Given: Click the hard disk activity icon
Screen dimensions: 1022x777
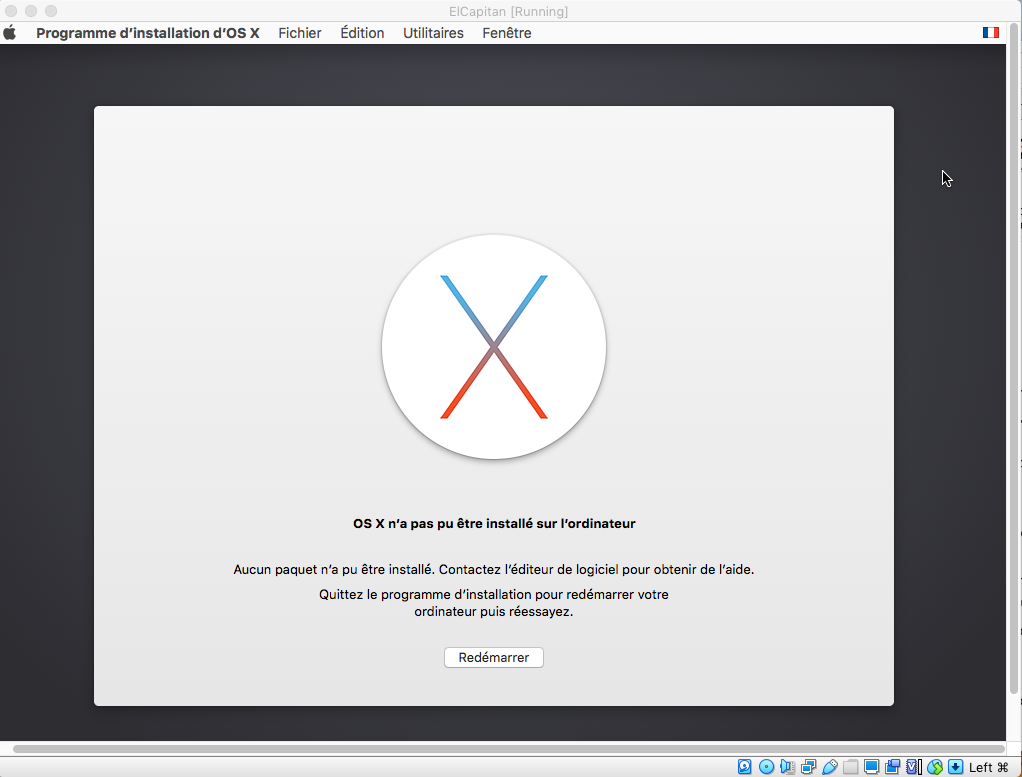Looking at the screenshot, I should pos(744,767).
